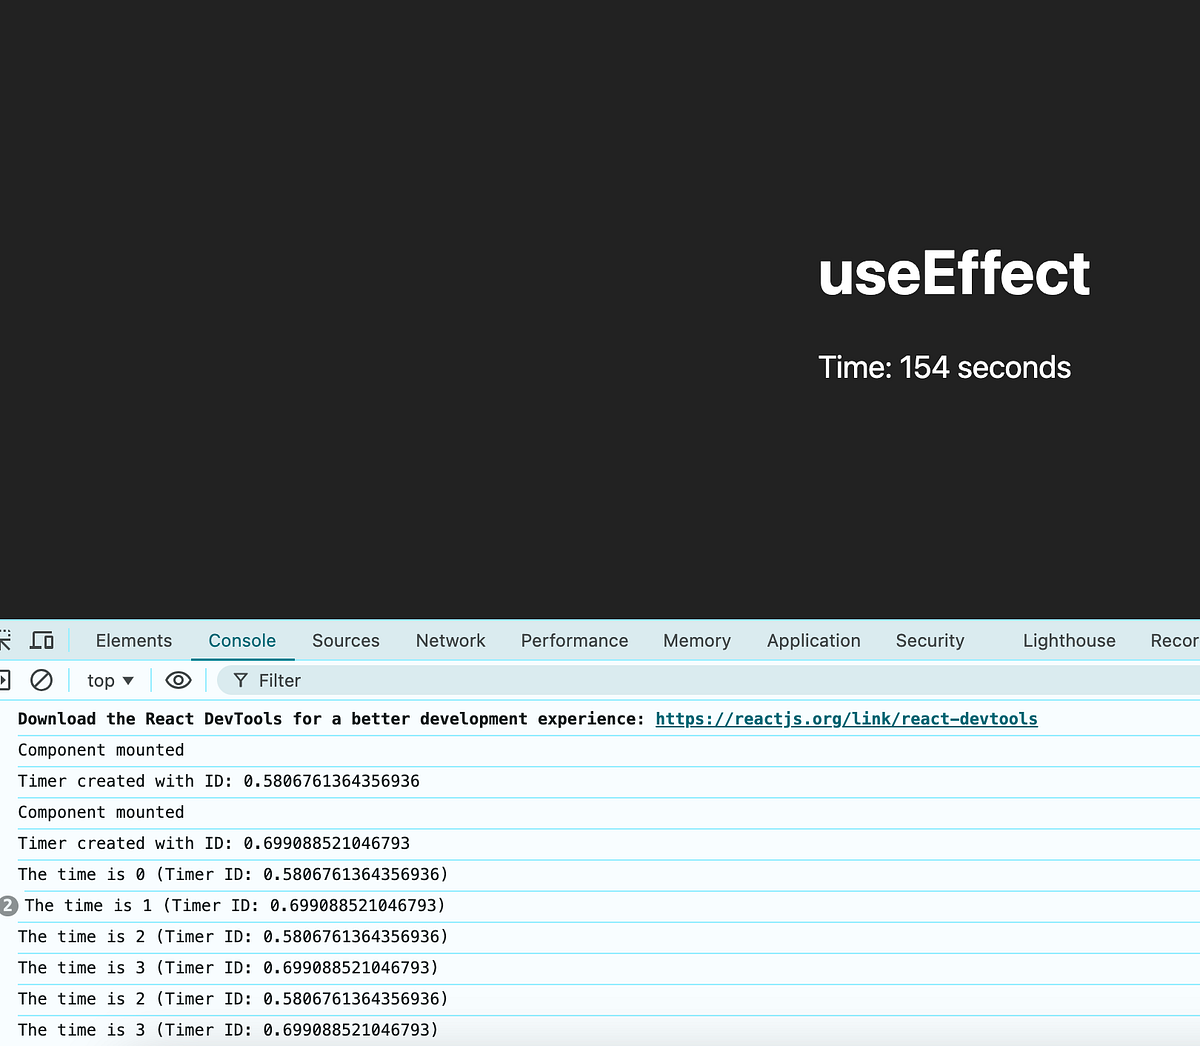Clear the console with the no-entry icon

41,680
